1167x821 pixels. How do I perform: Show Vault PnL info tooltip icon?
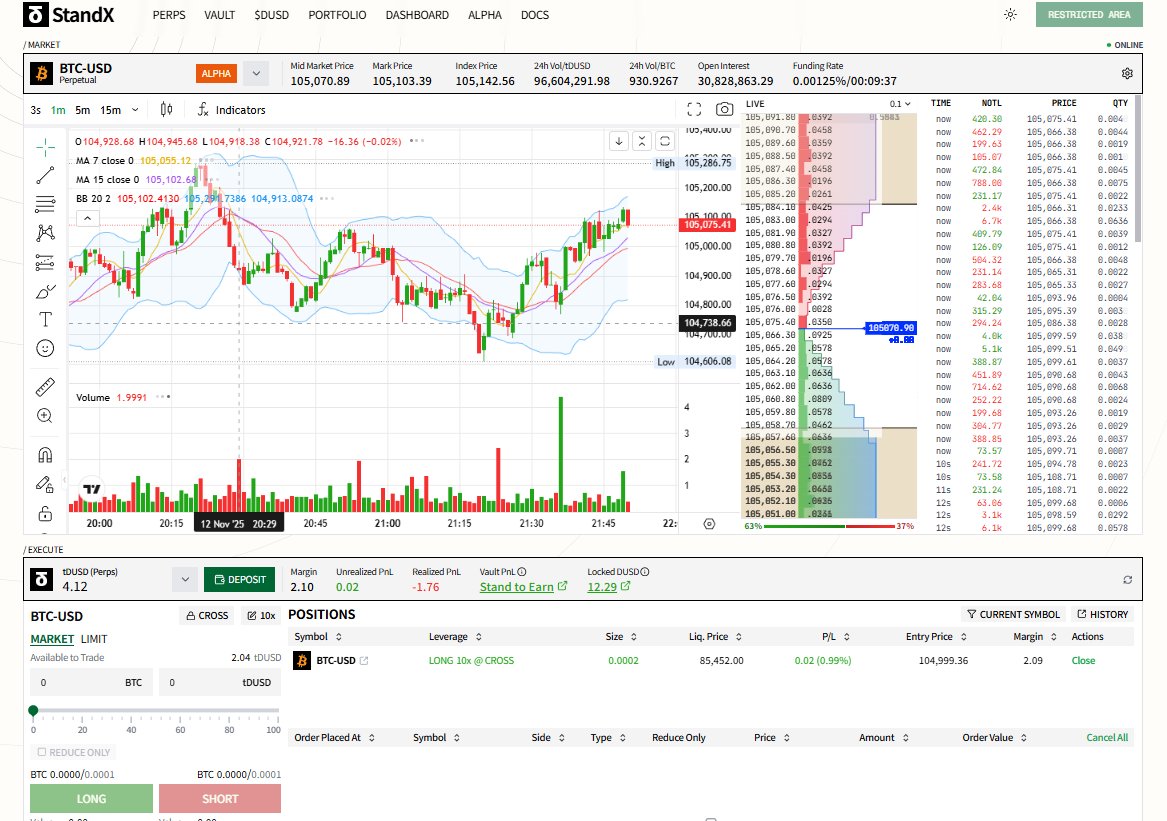pos(522,572)
